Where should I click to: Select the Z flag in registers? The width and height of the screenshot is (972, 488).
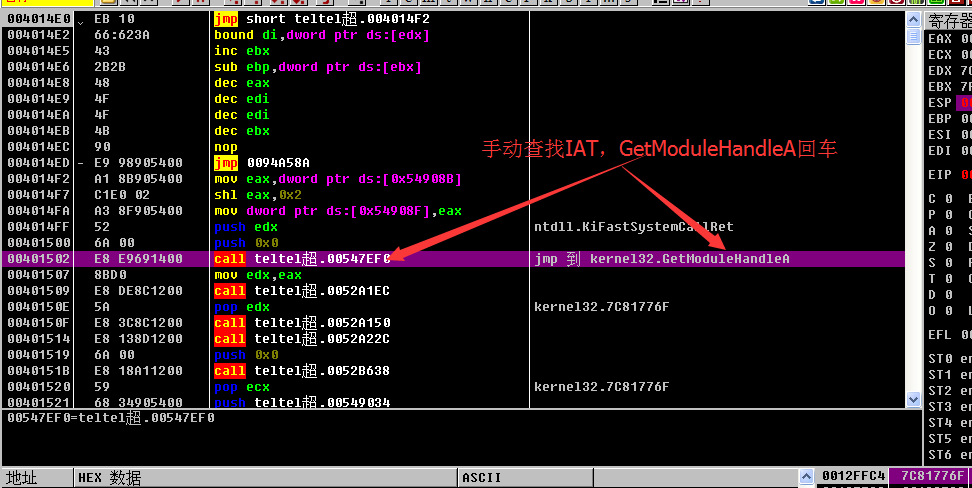[x=934, y=246]
